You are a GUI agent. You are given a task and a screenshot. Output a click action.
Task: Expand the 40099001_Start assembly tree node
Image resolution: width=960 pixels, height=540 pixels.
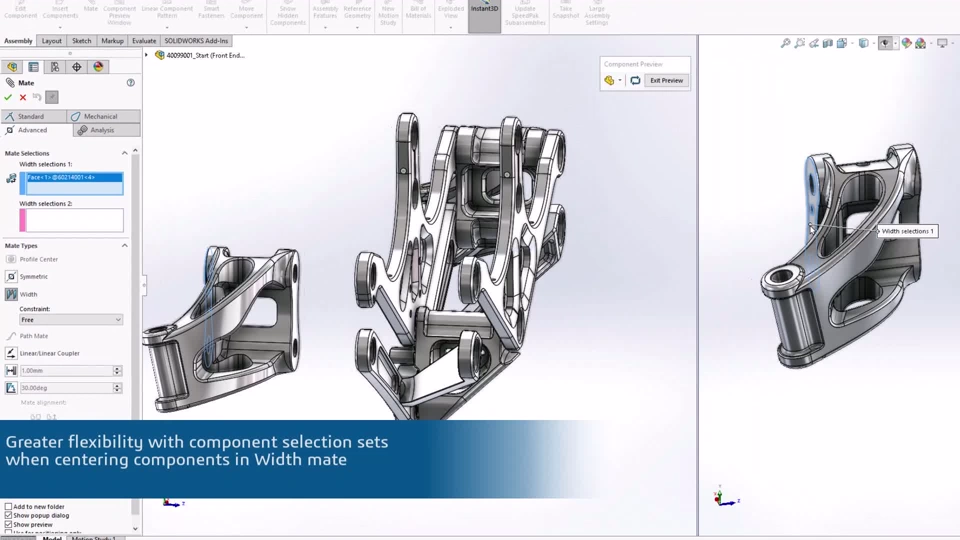146,55
